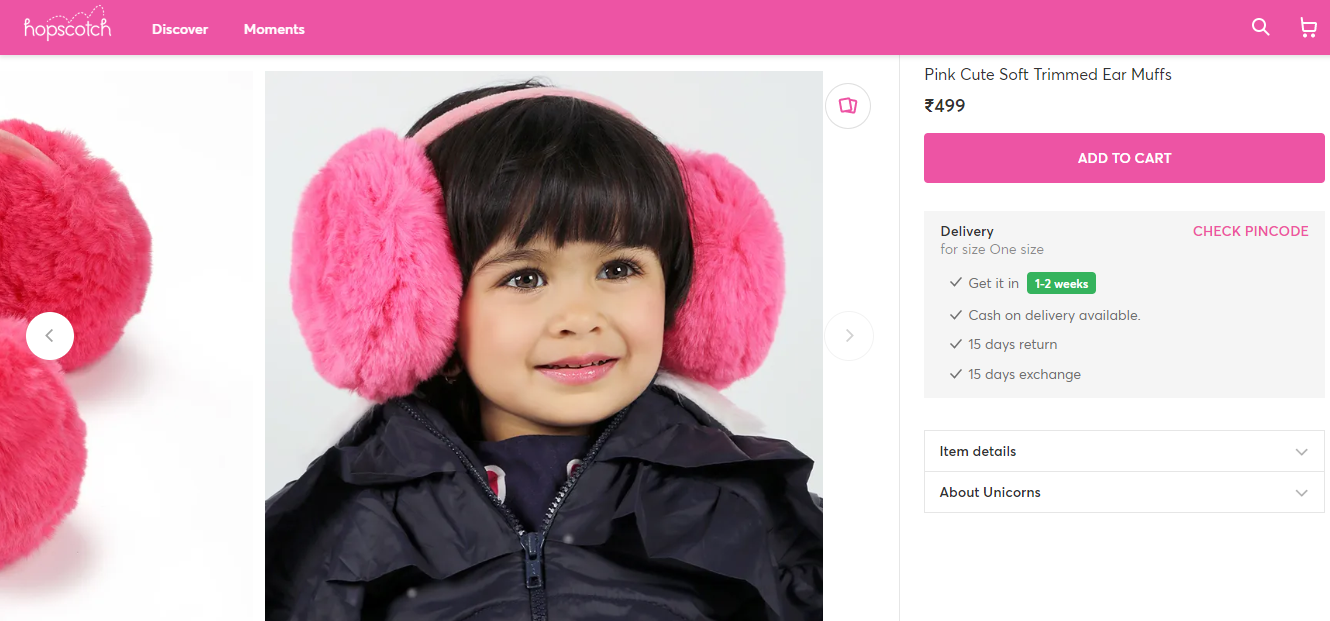Screen dimensions: 1330x621
Task: Open the Discover menu
Action: click(180, 29)
